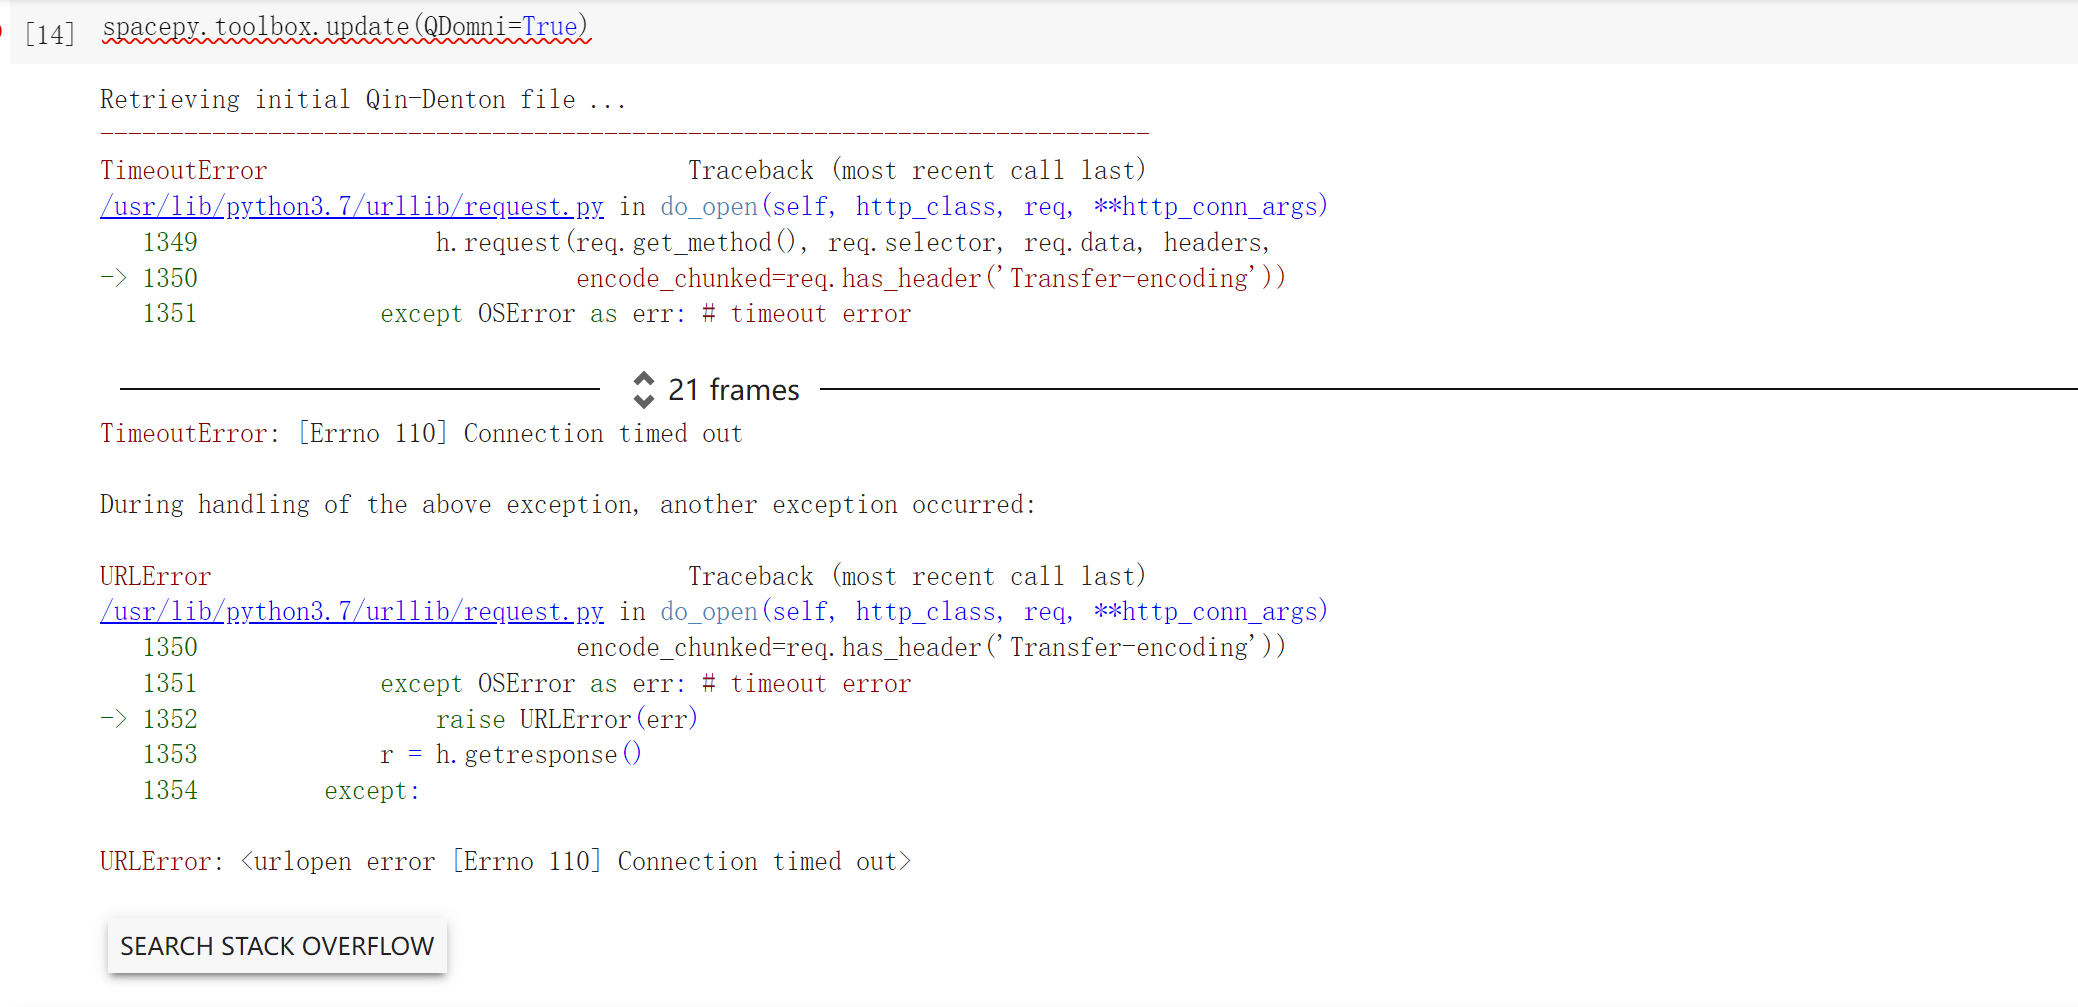Click the arrow marker on line 1350
The height and width of the screenshot is (1007, 2078).
coord(113,278)
